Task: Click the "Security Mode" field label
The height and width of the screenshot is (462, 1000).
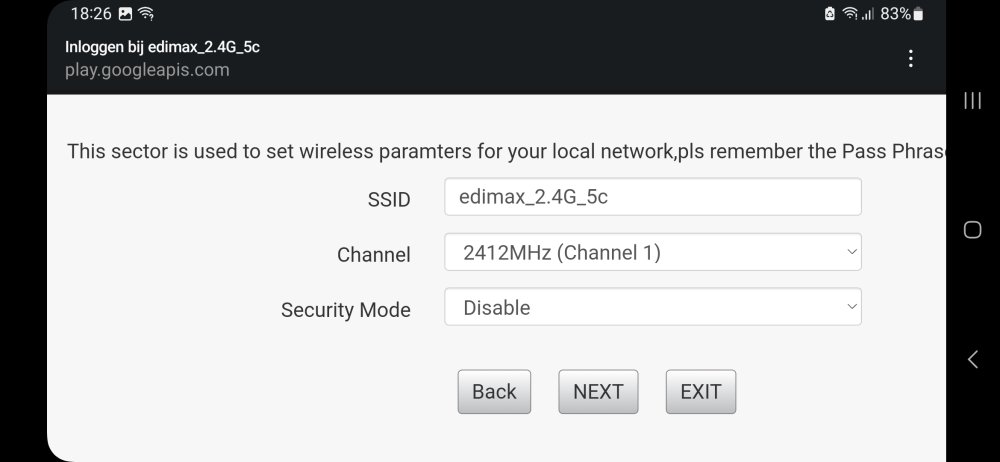Action: tap(345, 310)
